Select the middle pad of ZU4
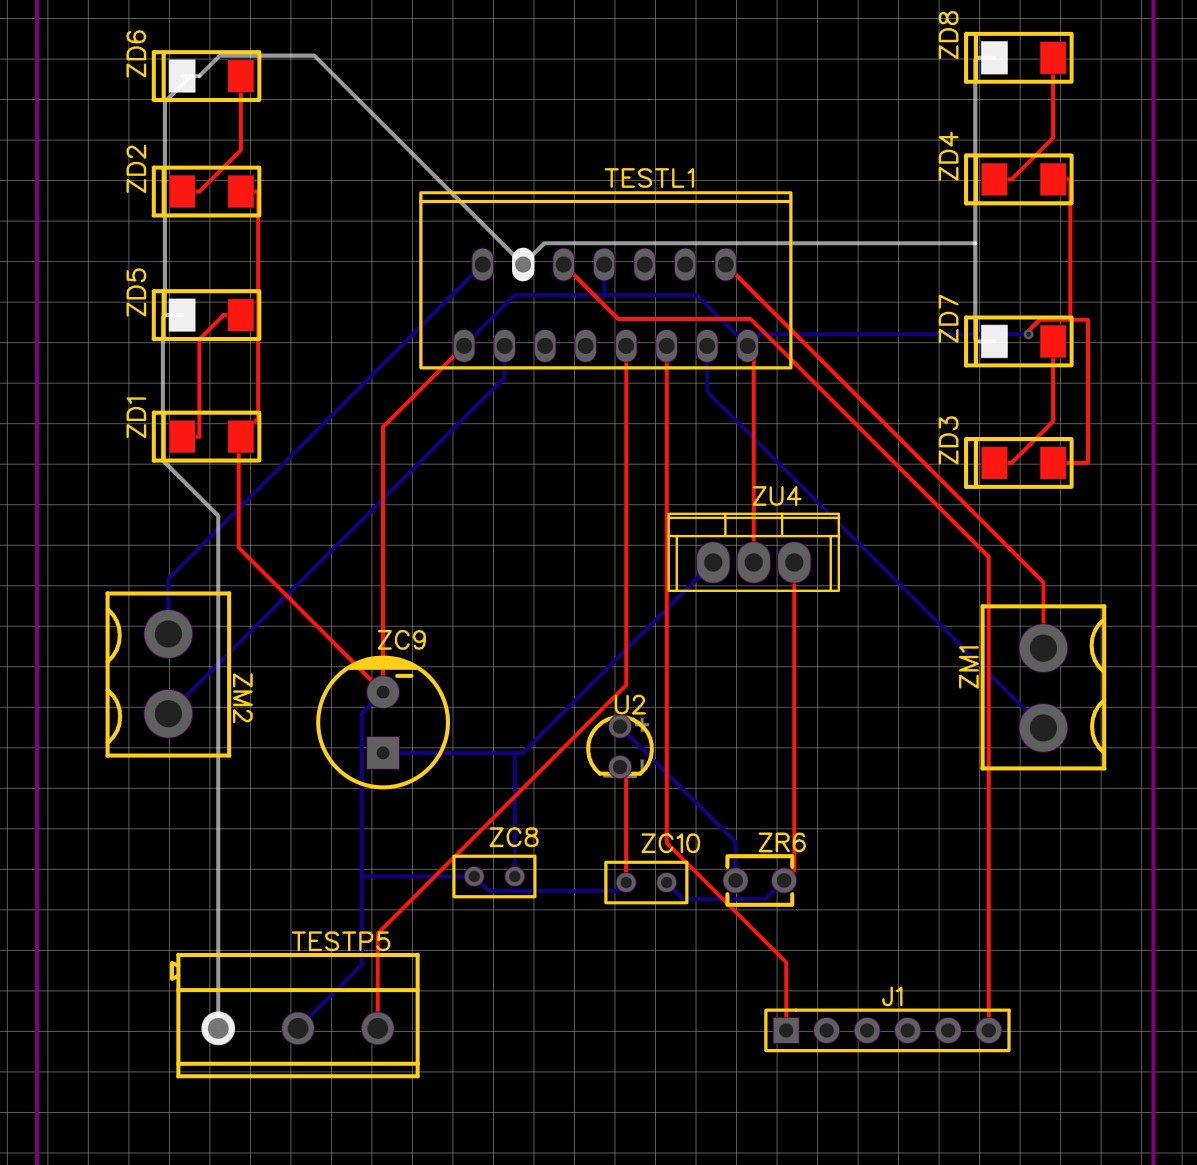Image resolution: width=1197 pixels, height=1165 pixels. pos(753,563)
